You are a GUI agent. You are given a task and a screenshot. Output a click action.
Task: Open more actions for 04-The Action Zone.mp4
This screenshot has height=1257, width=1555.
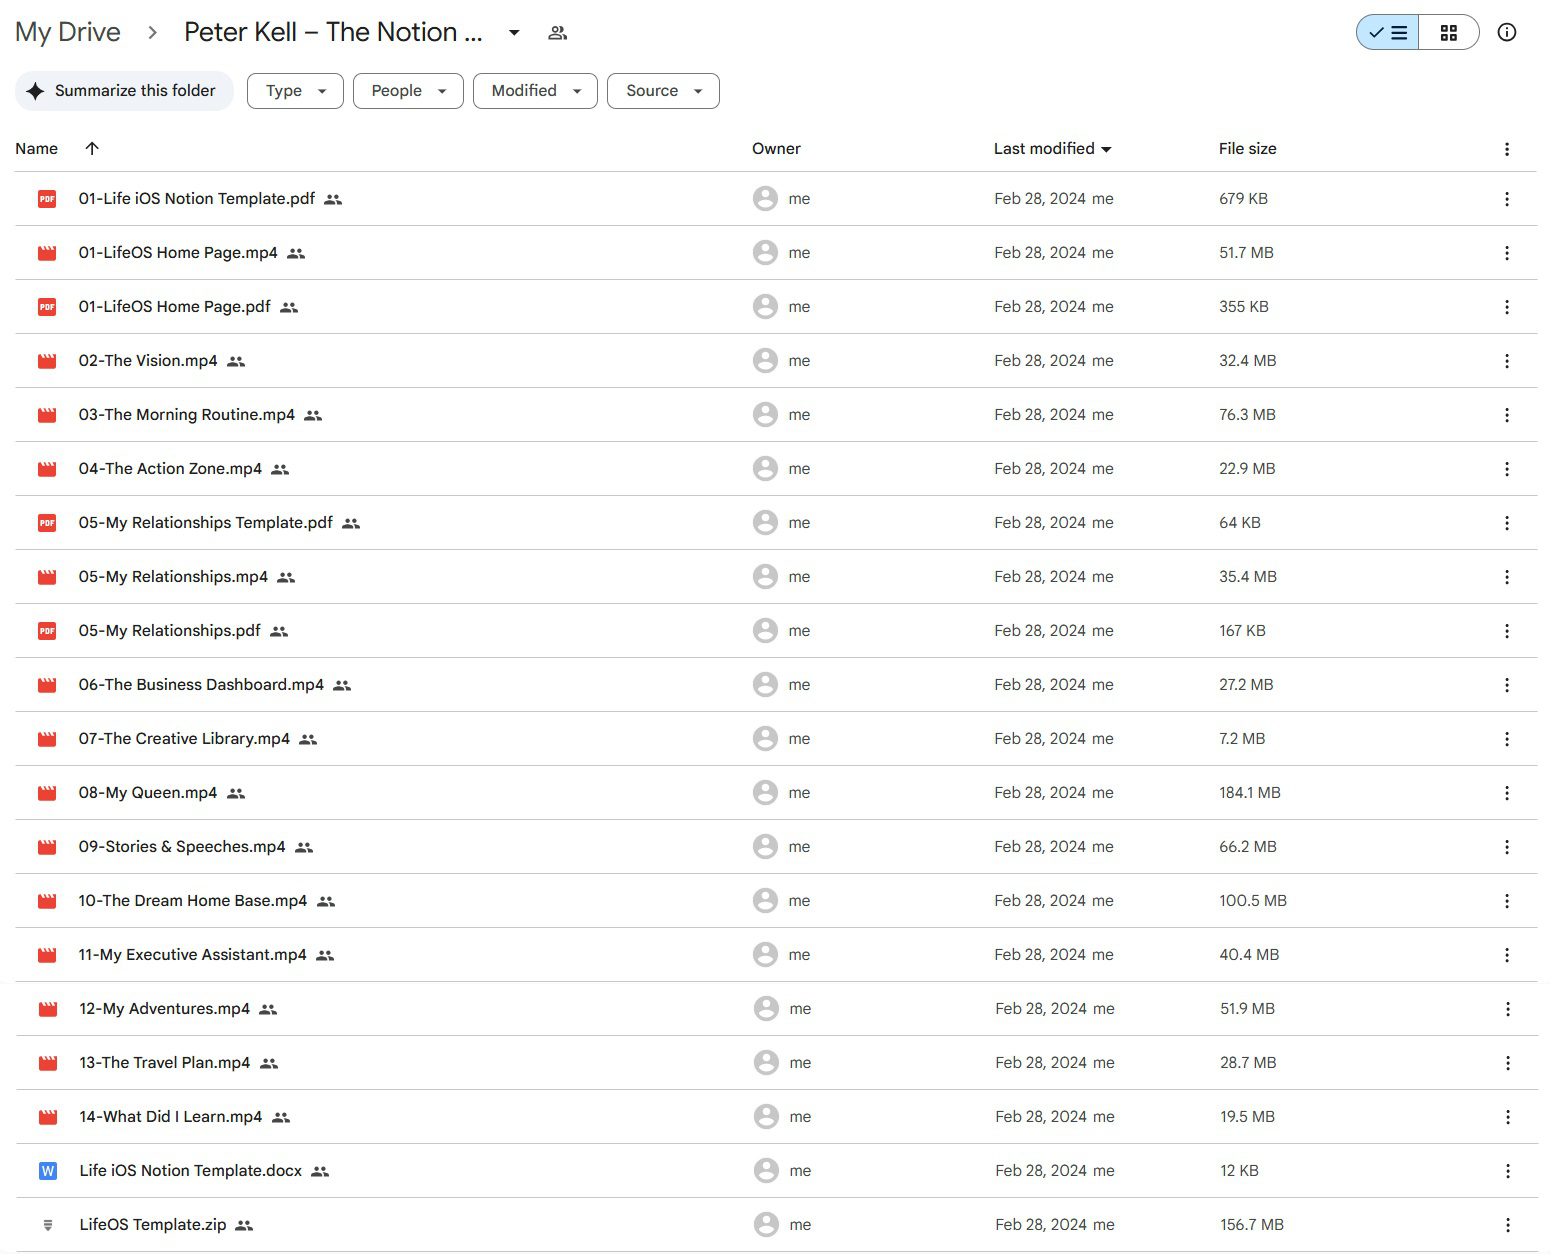(x=1506, y=469)
